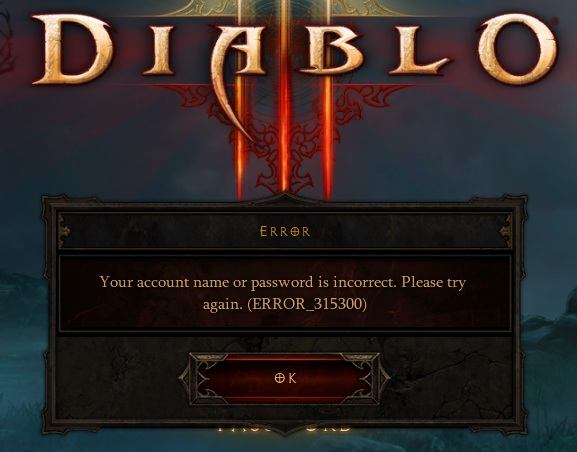Click the partially hidden Password label
Image resolution: width=577 pixels, height=452 pixels.
click(285, 428)
